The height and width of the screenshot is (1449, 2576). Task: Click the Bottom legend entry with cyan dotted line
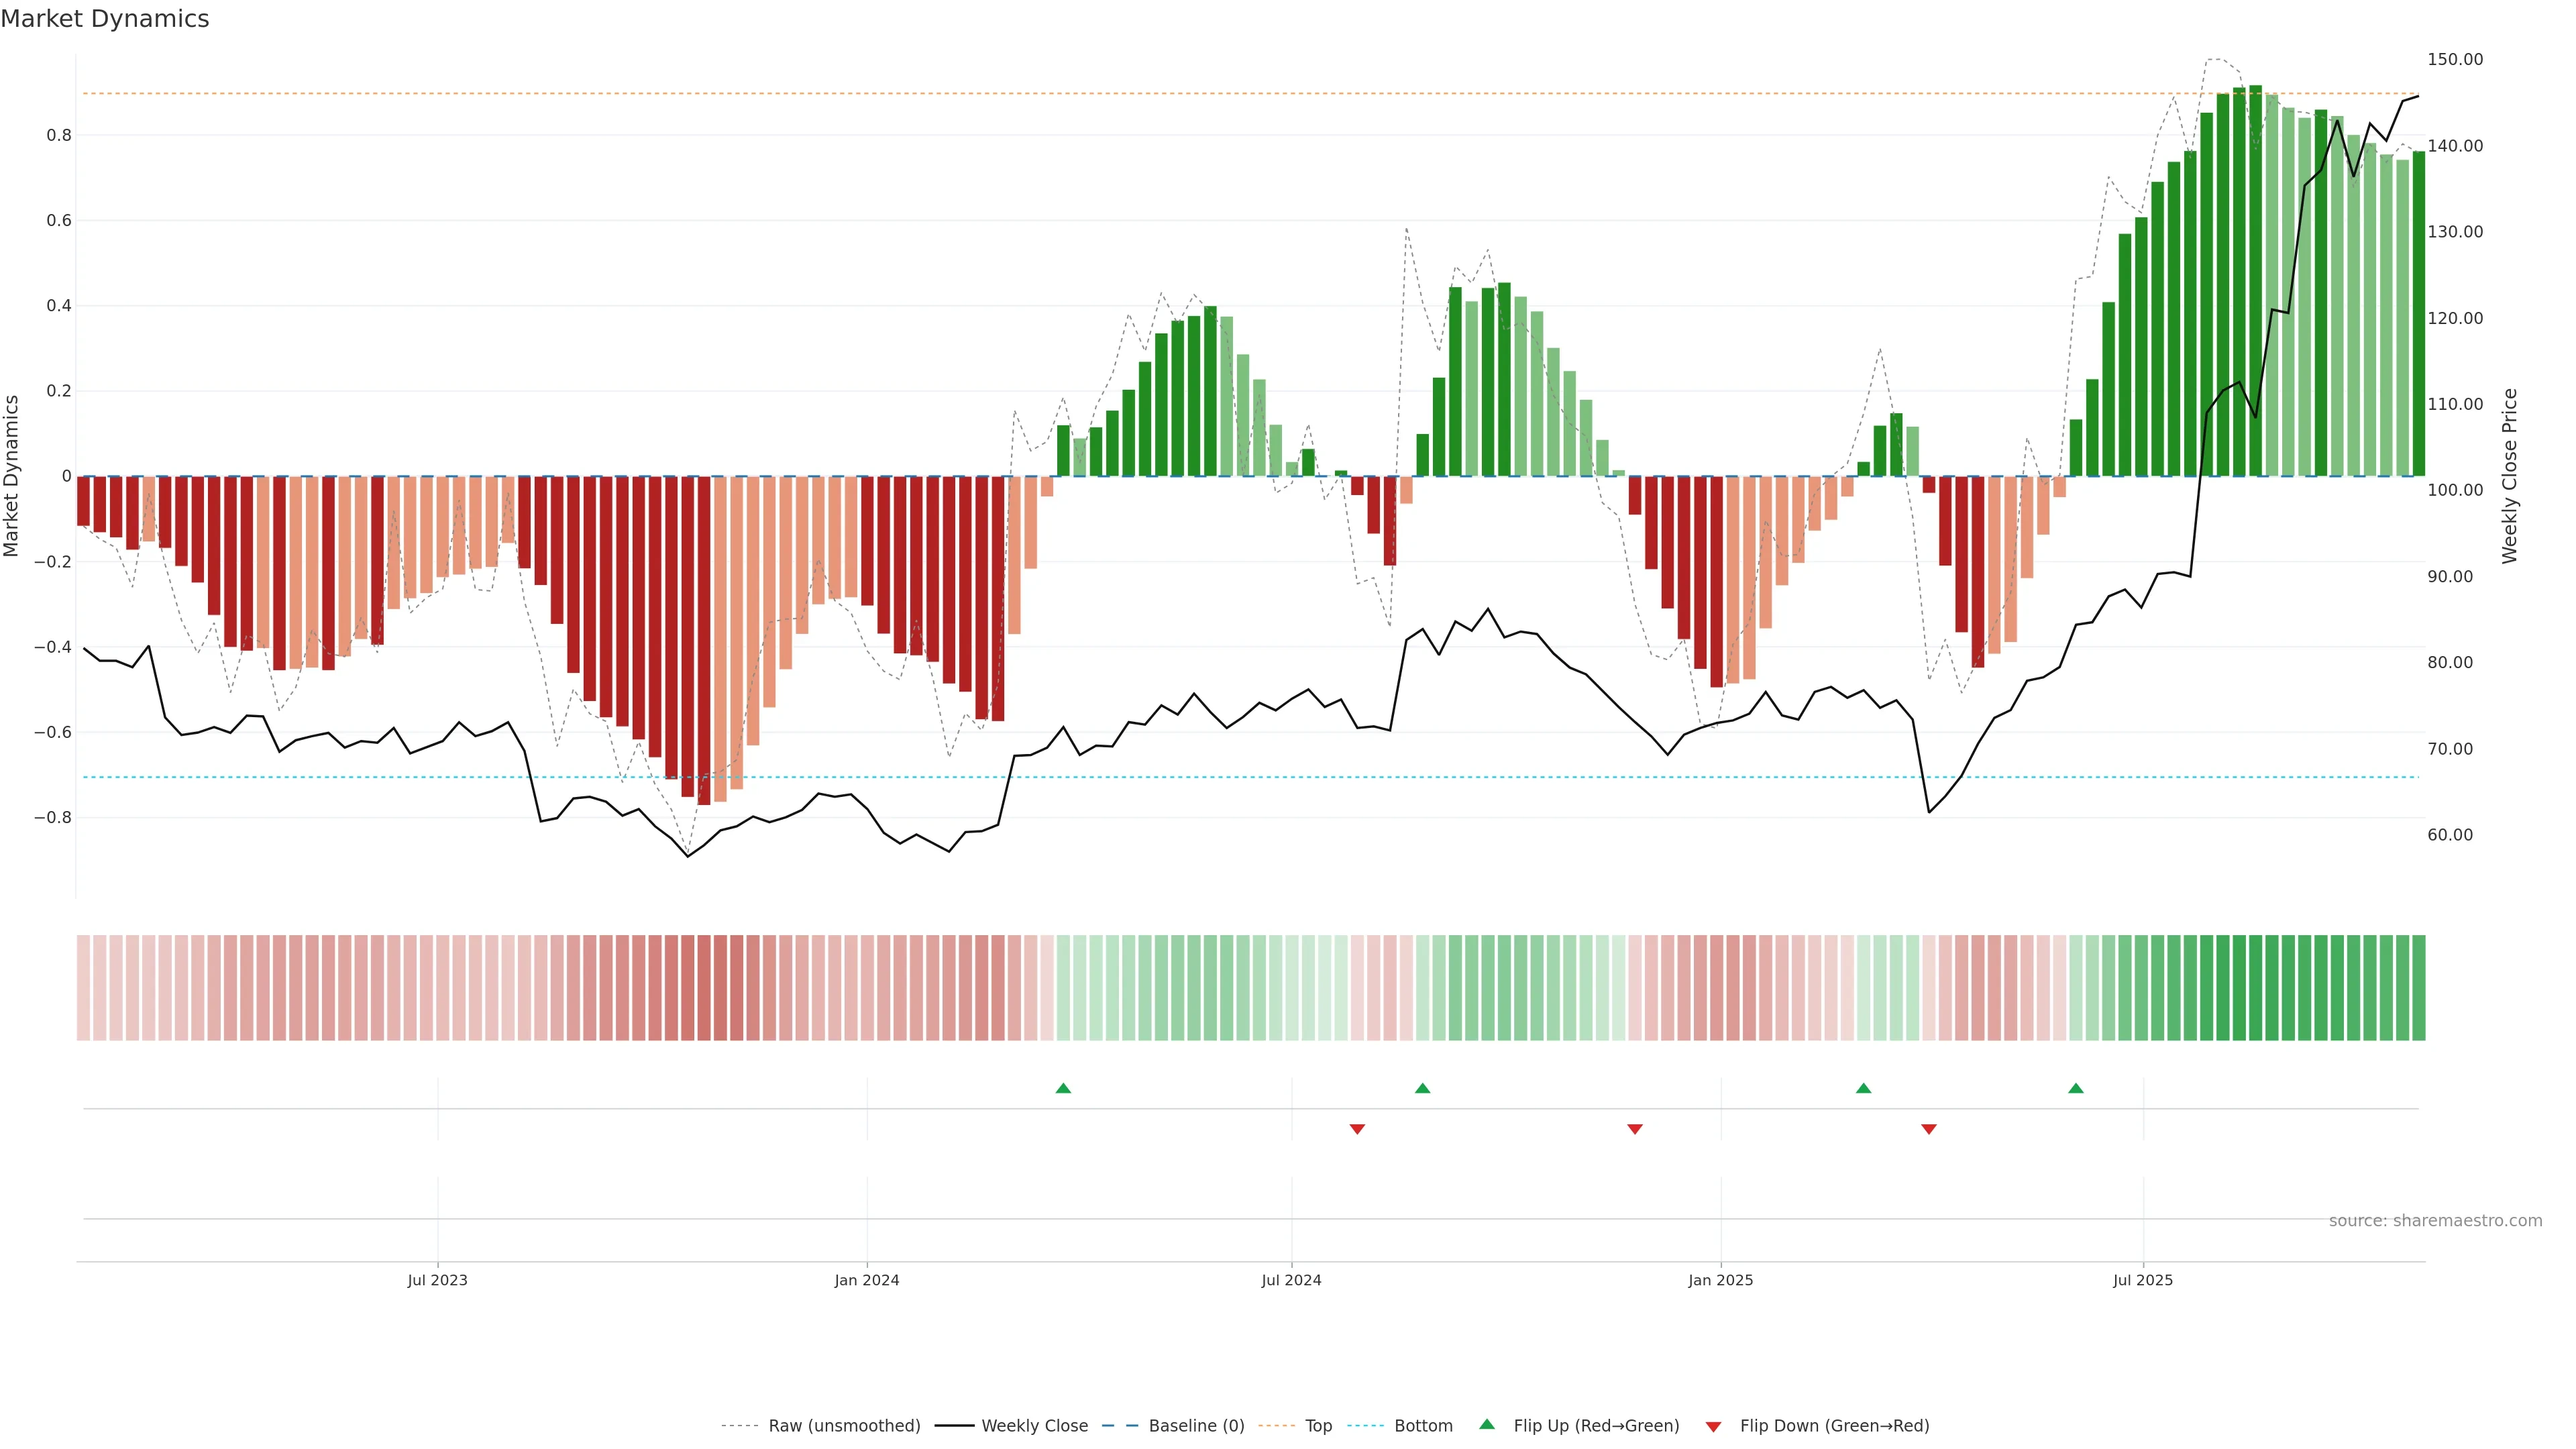1423,1426
